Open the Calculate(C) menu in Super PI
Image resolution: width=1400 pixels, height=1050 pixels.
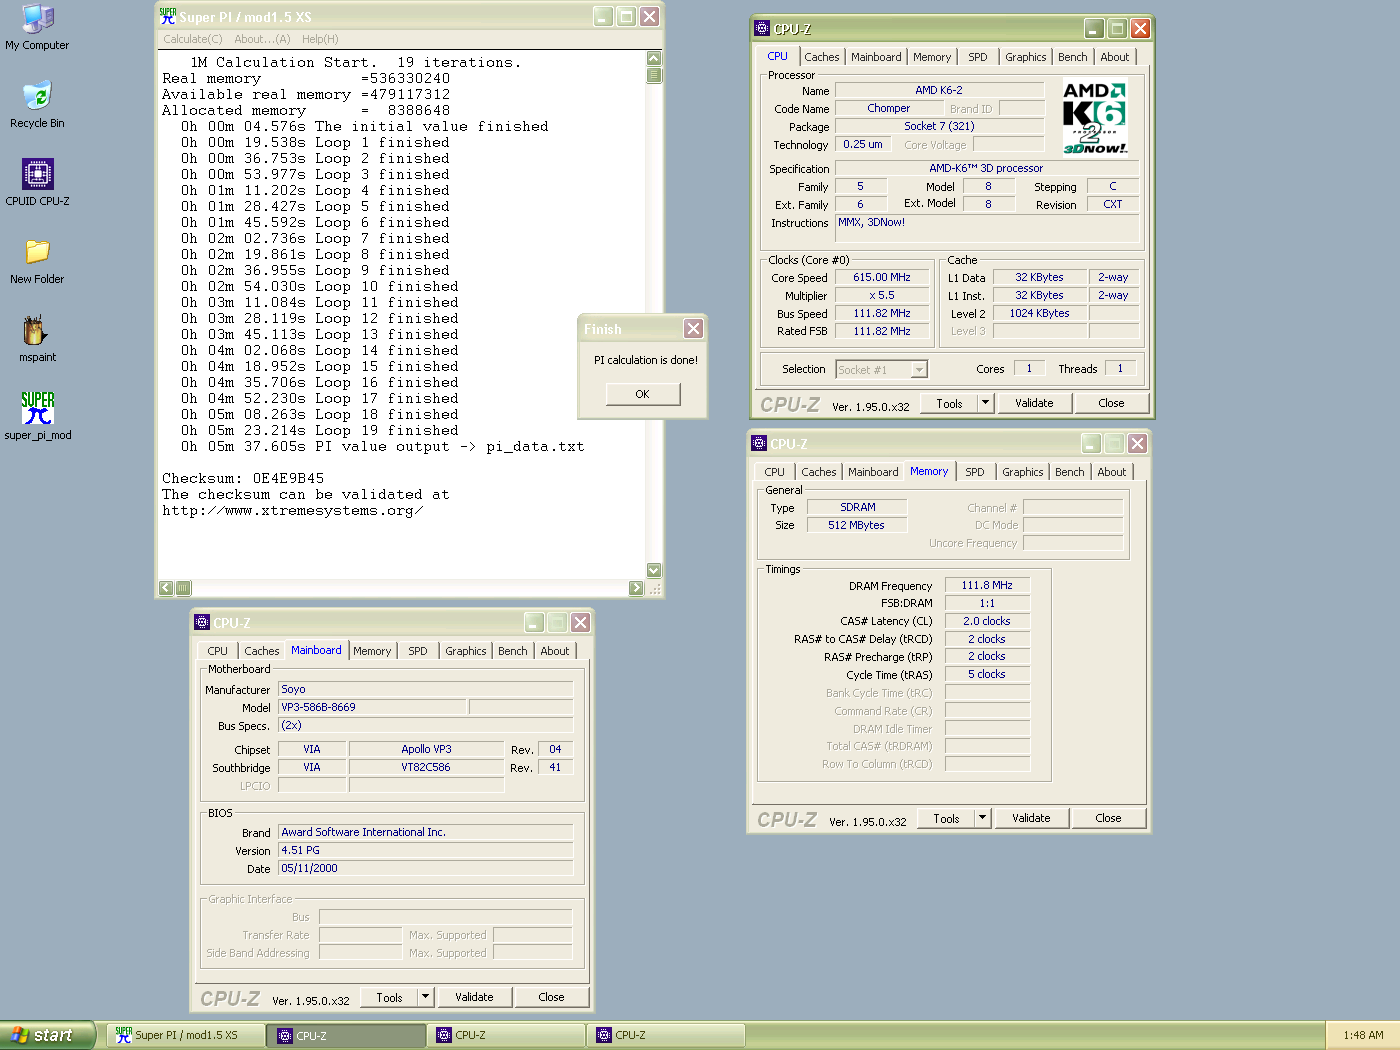(193, 39)
